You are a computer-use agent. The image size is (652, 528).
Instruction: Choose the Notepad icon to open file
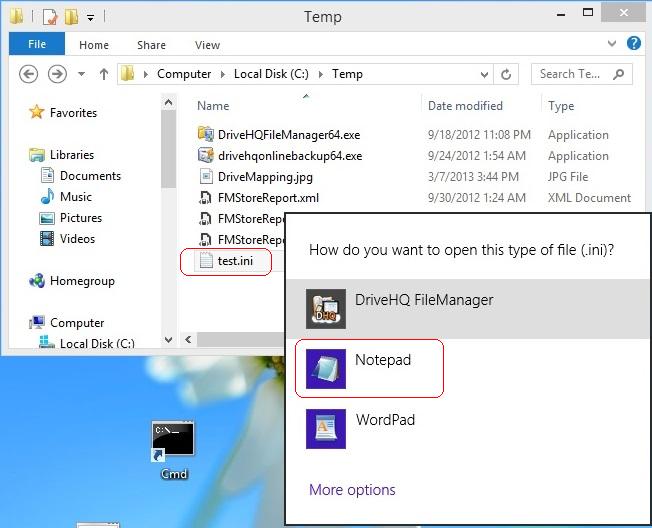tap(325, 369)
